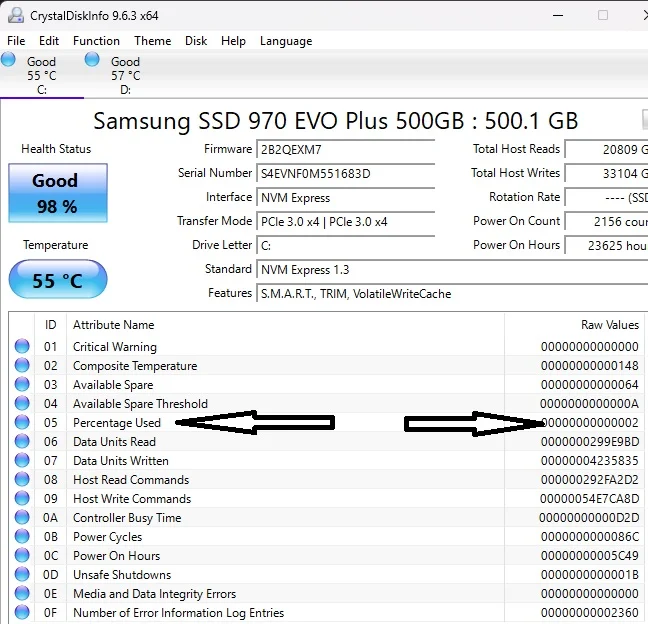Click raw value 00000054E7CA8D
This screenshot has width=648, height=624.
(x=589, y=499)
